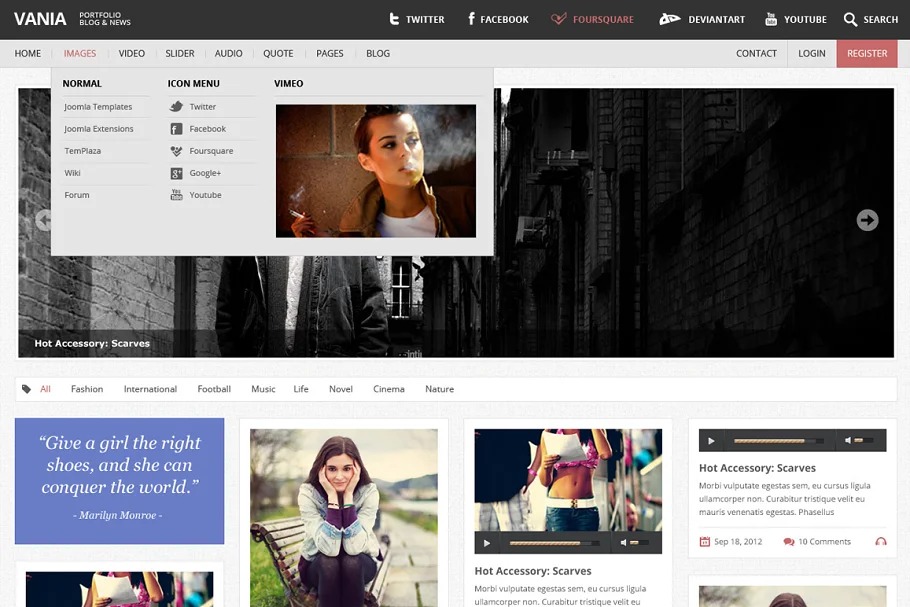Toggle mute on audio player under midriff photo
The width and height of the screenshot is (910, 607).
tap(624, 543)
